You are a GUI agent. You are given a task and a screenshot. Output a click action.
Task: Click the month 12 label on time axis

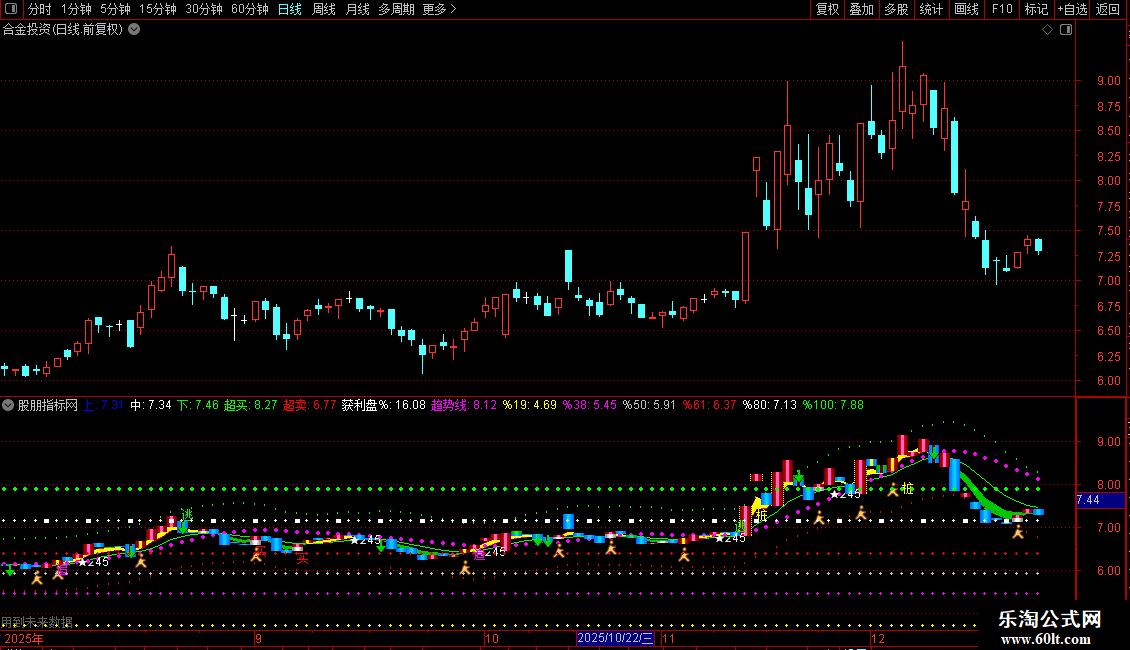click(x=877, y=638)
